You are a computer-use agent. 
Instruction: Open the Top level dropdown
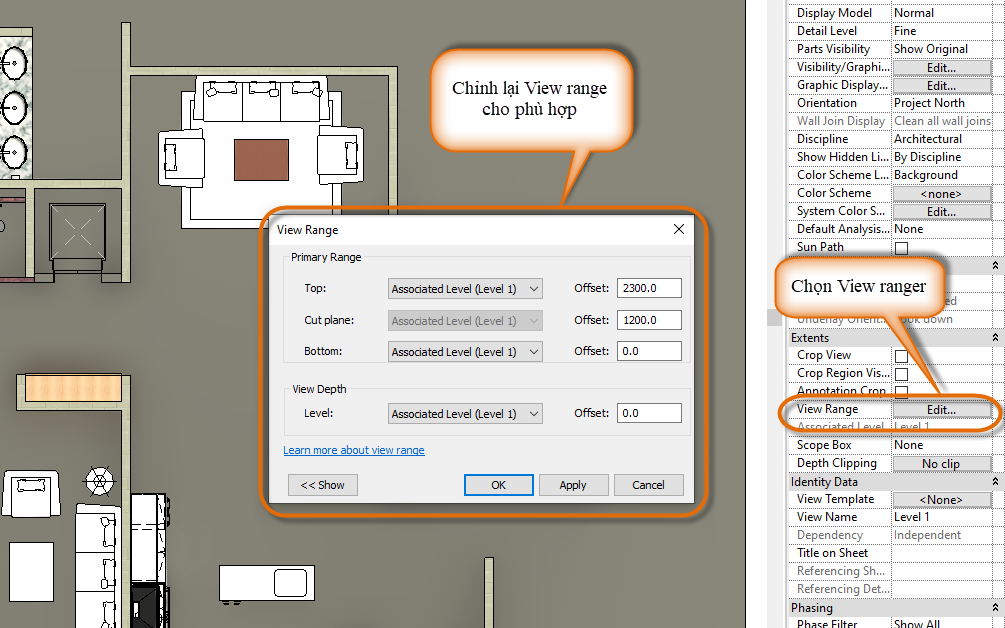(x=465, y=289)
